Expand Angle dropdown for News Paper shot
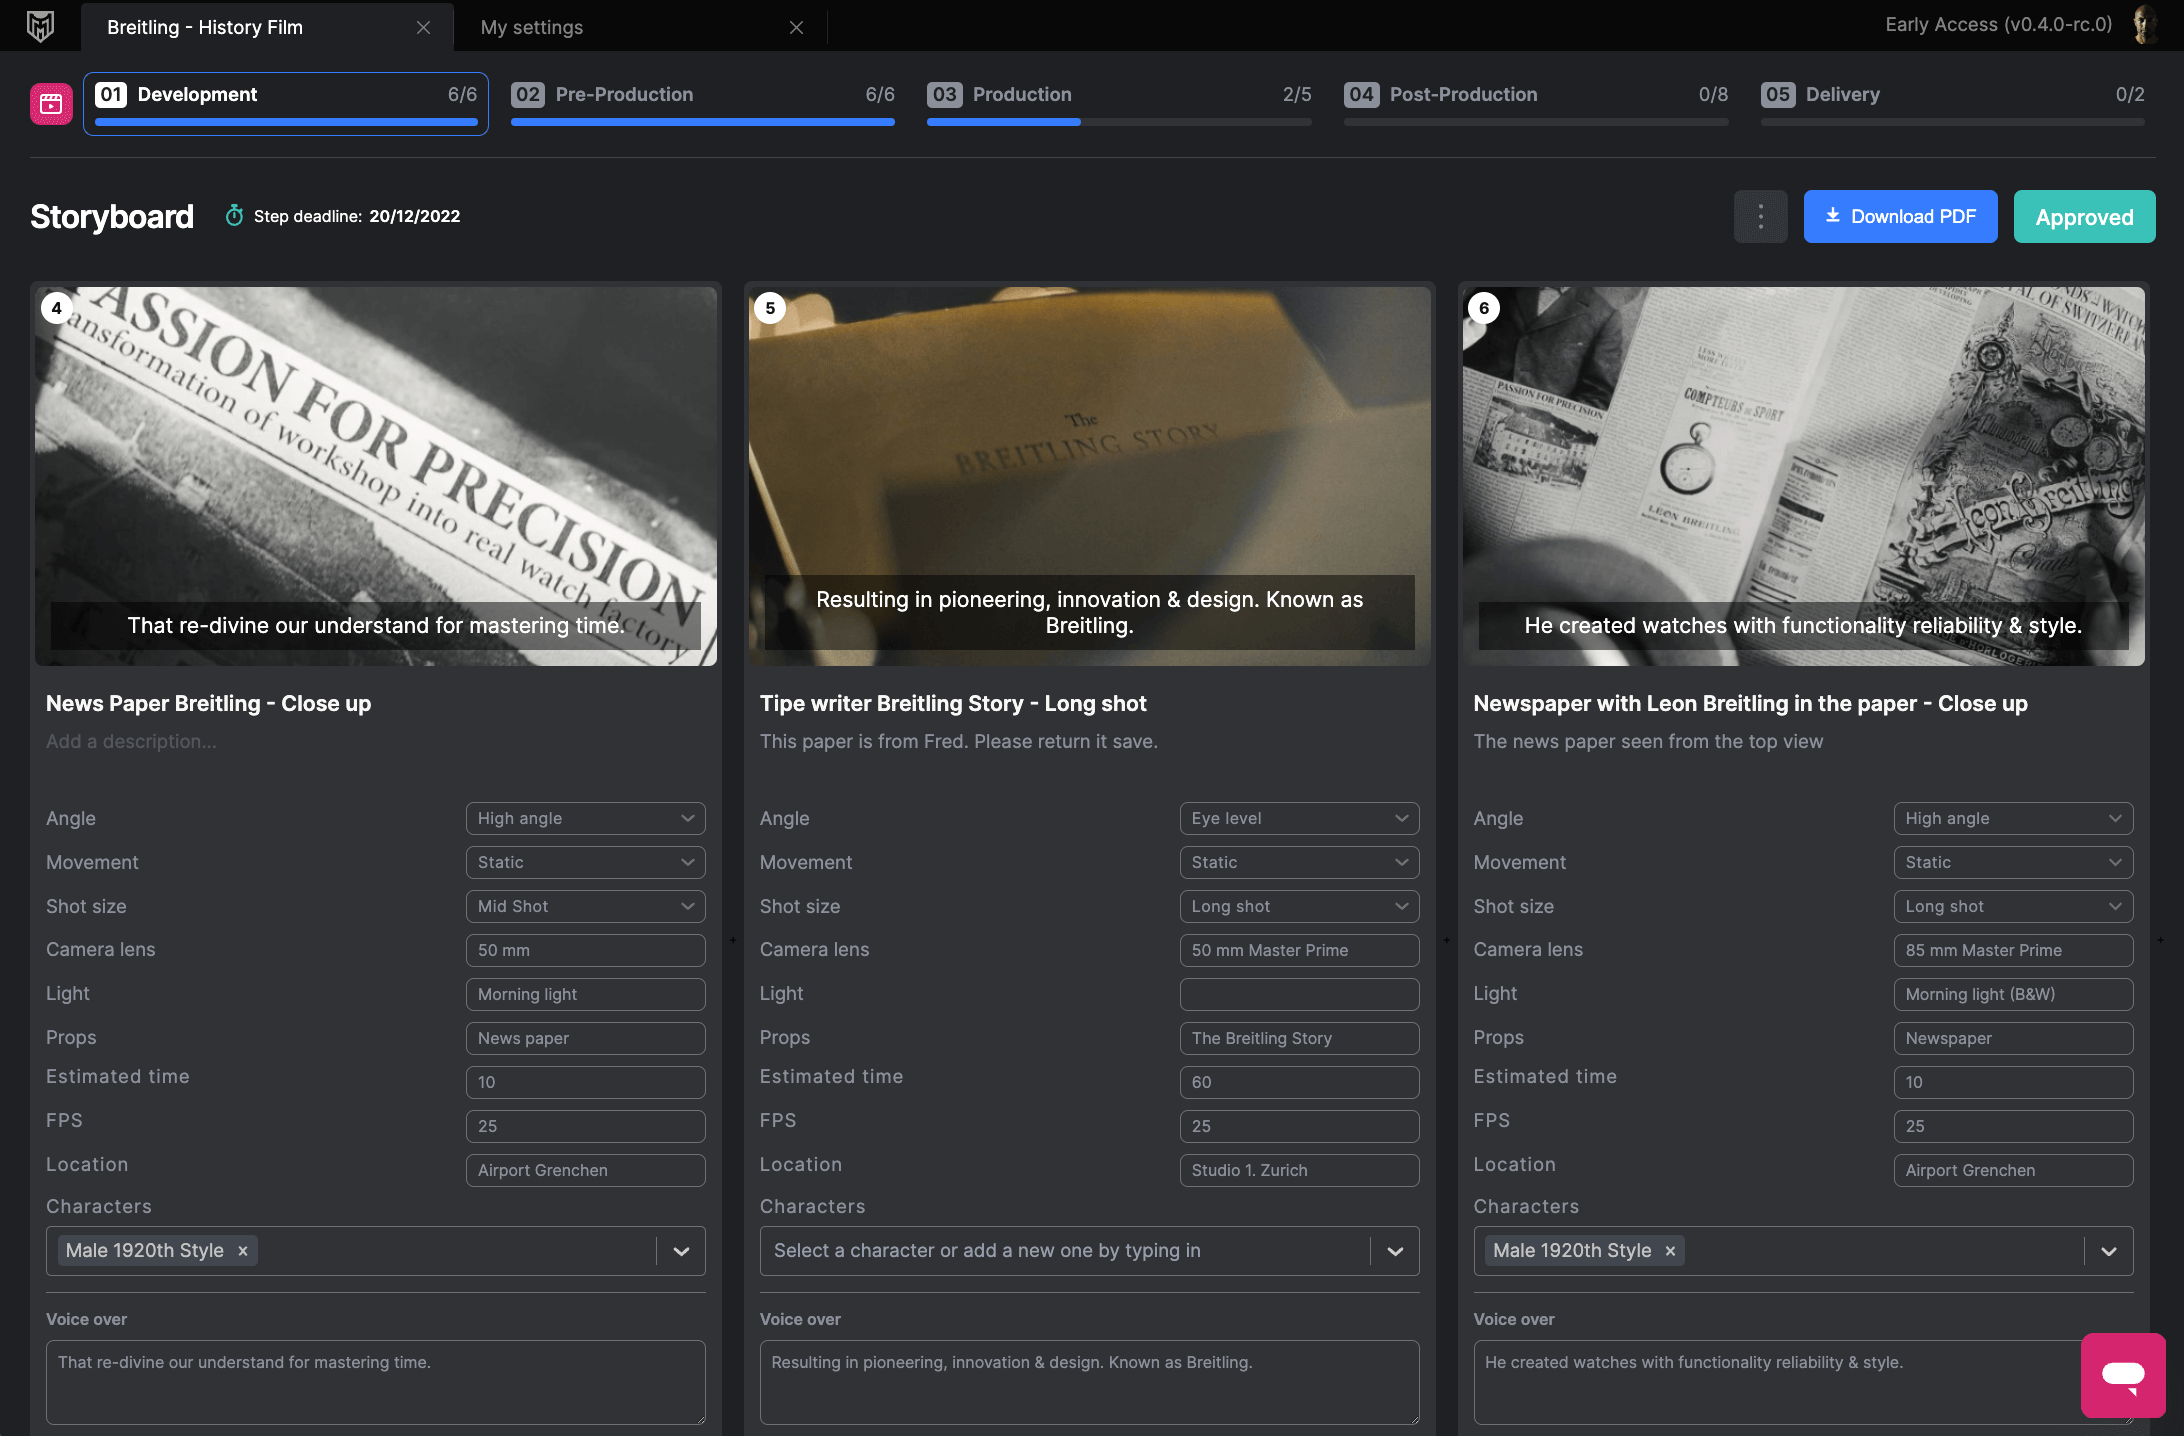This screenshot has height=1436, width=2184. tap(585, 818)
